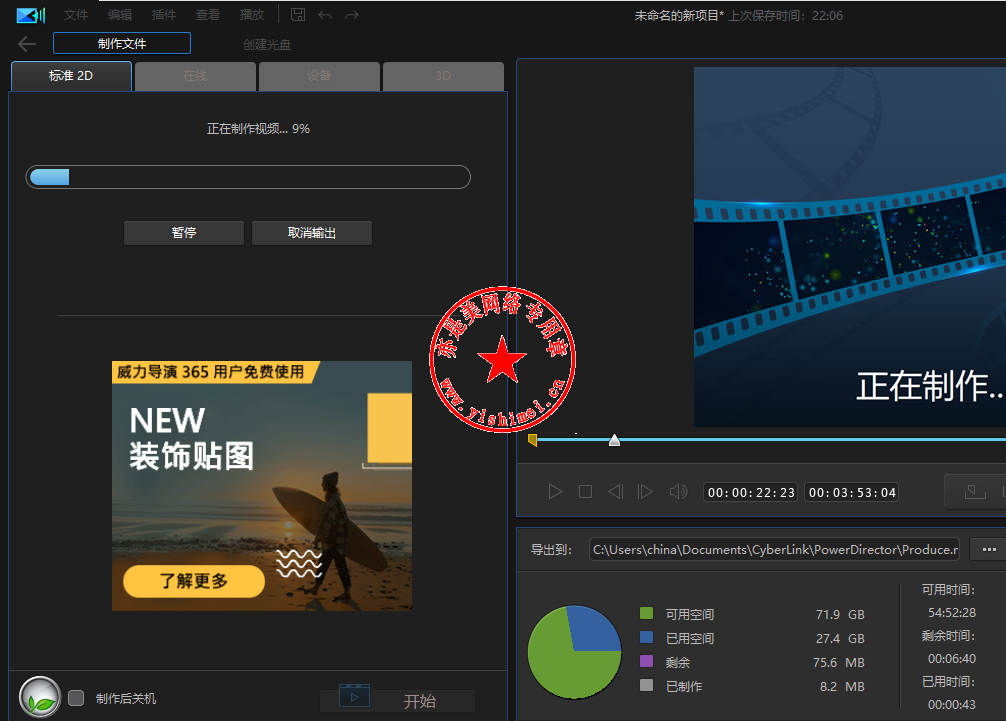Click the elapsed time 00:00:43 value
This screenshot has height=721, width=1006.
[x=951, y=704]
